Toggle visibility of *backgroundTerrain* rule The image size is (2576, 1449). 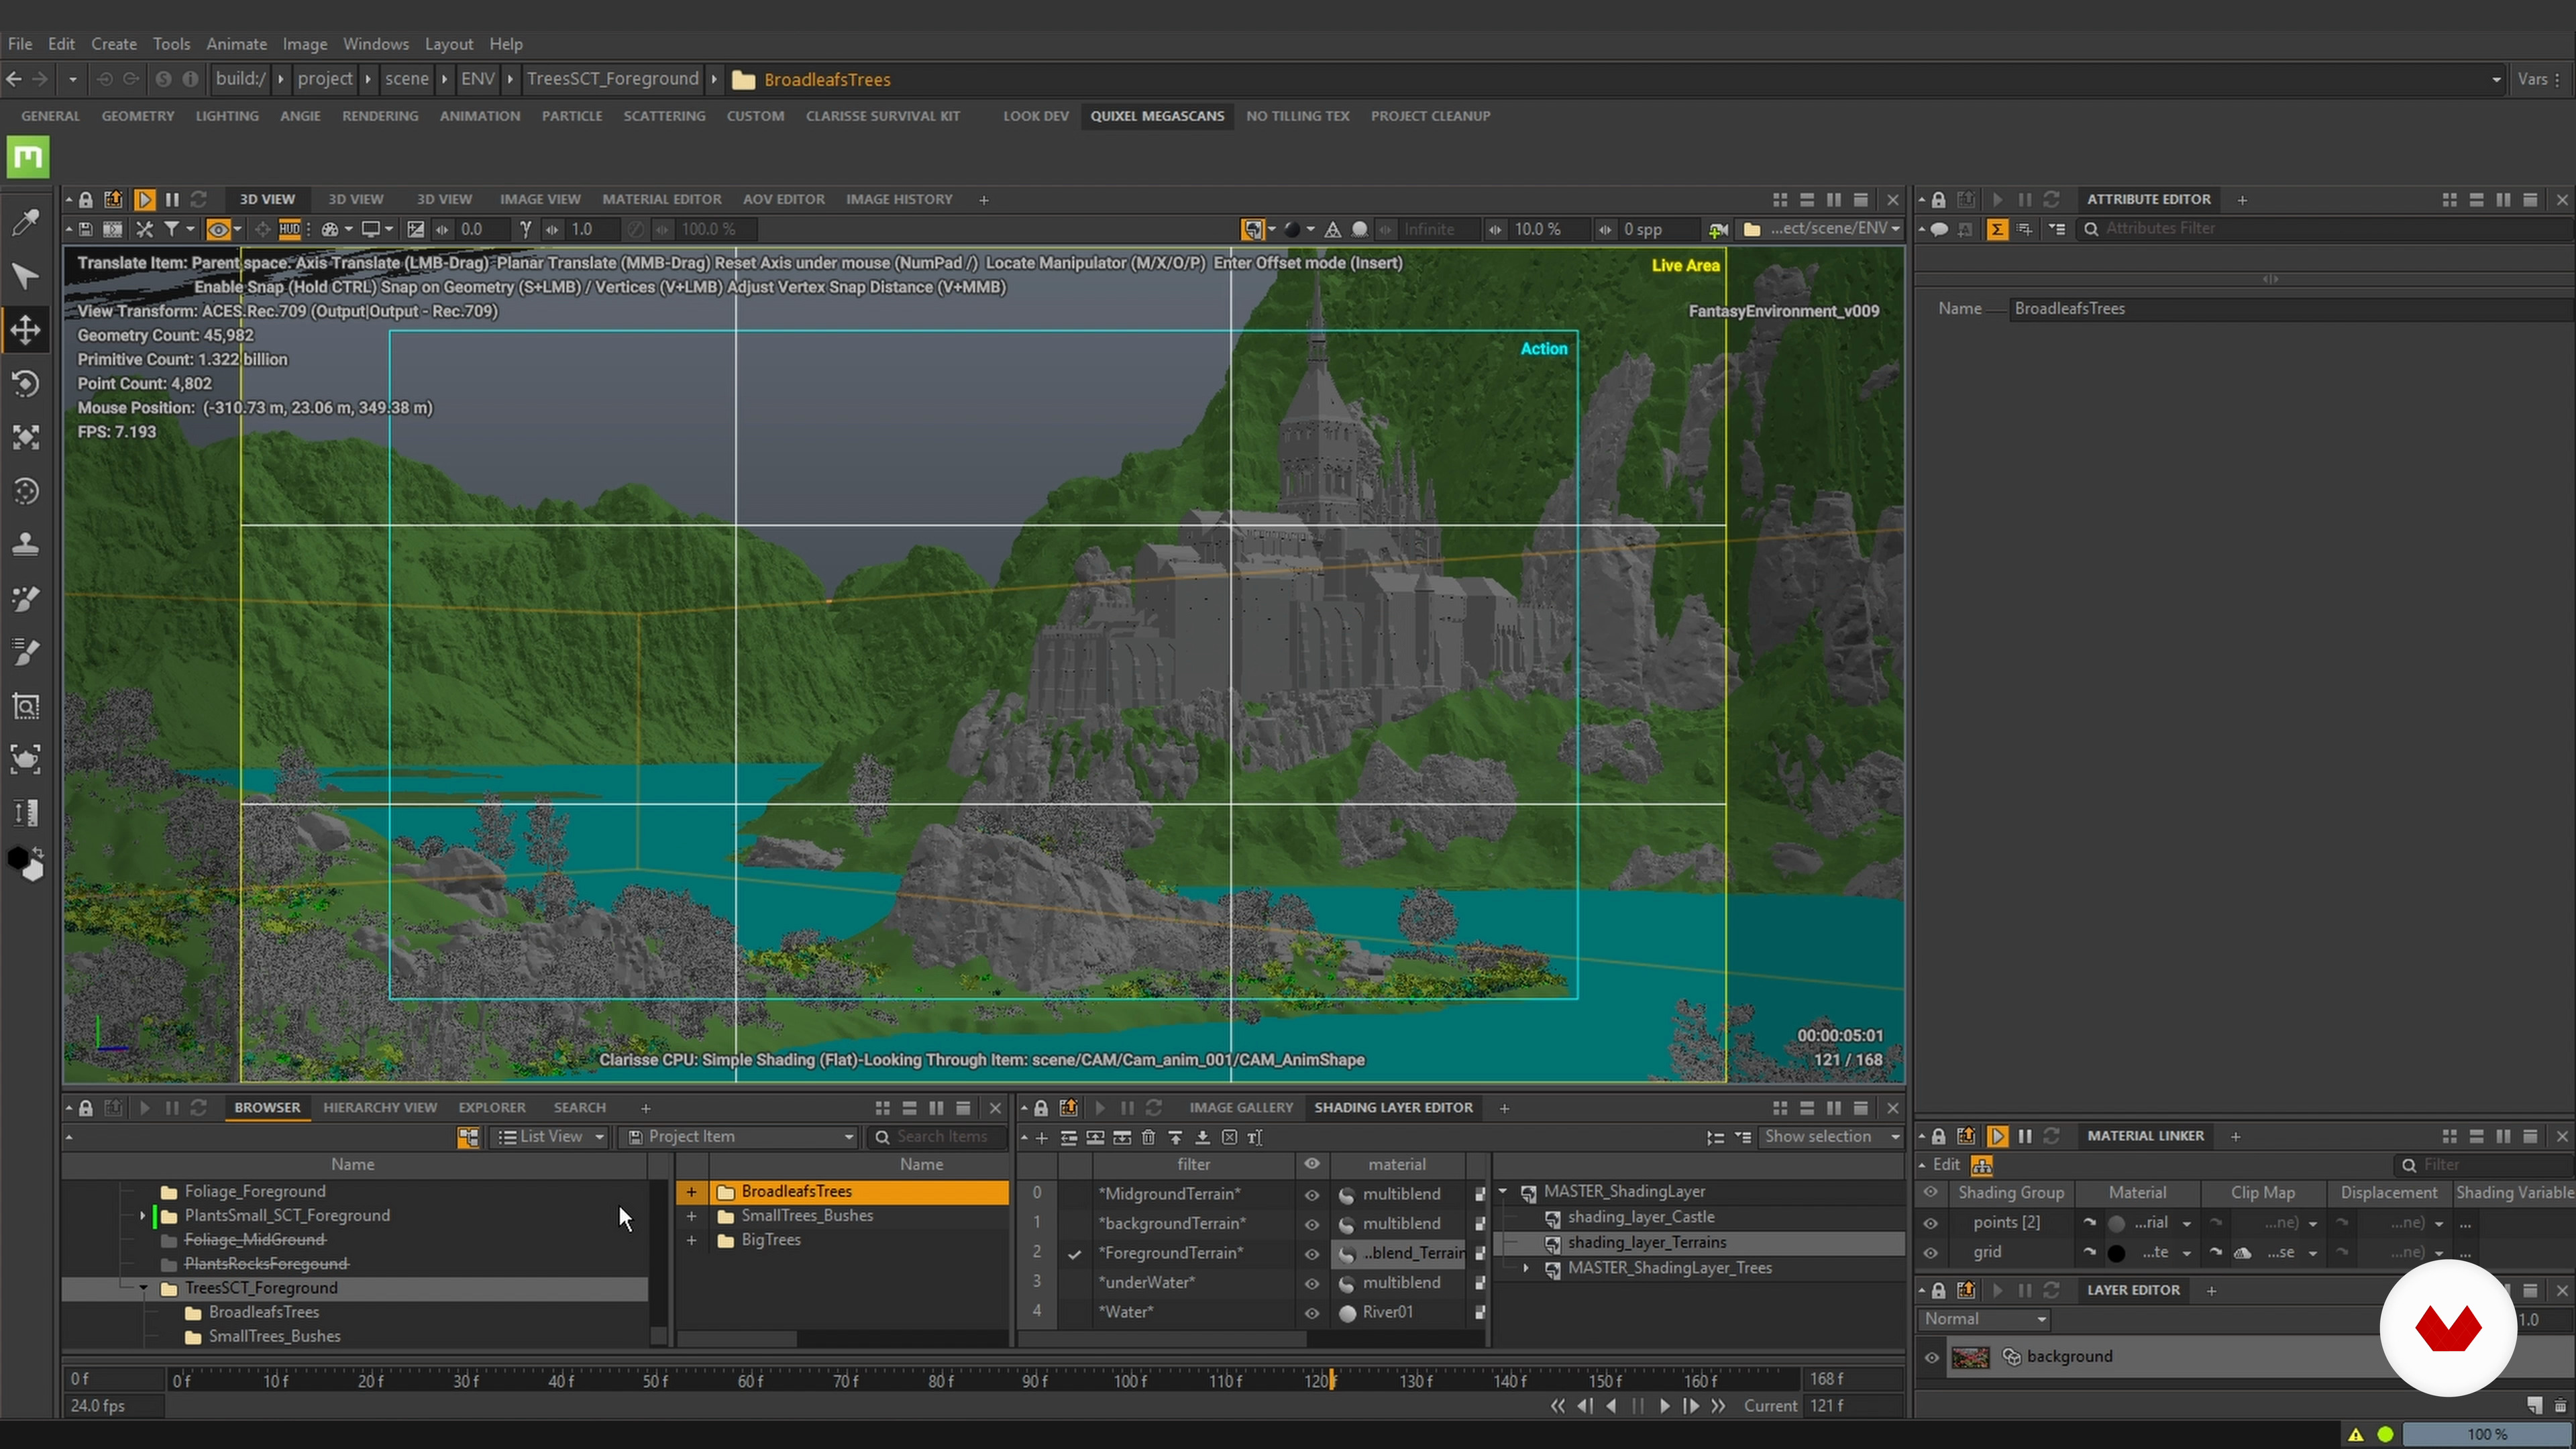1312,1224
